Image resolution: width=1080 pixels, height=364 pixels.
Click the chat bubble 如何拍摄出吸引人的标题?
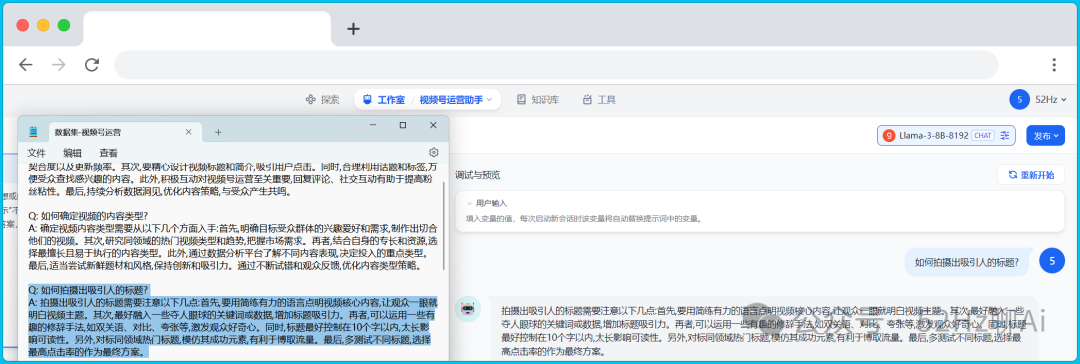(966, 262)
